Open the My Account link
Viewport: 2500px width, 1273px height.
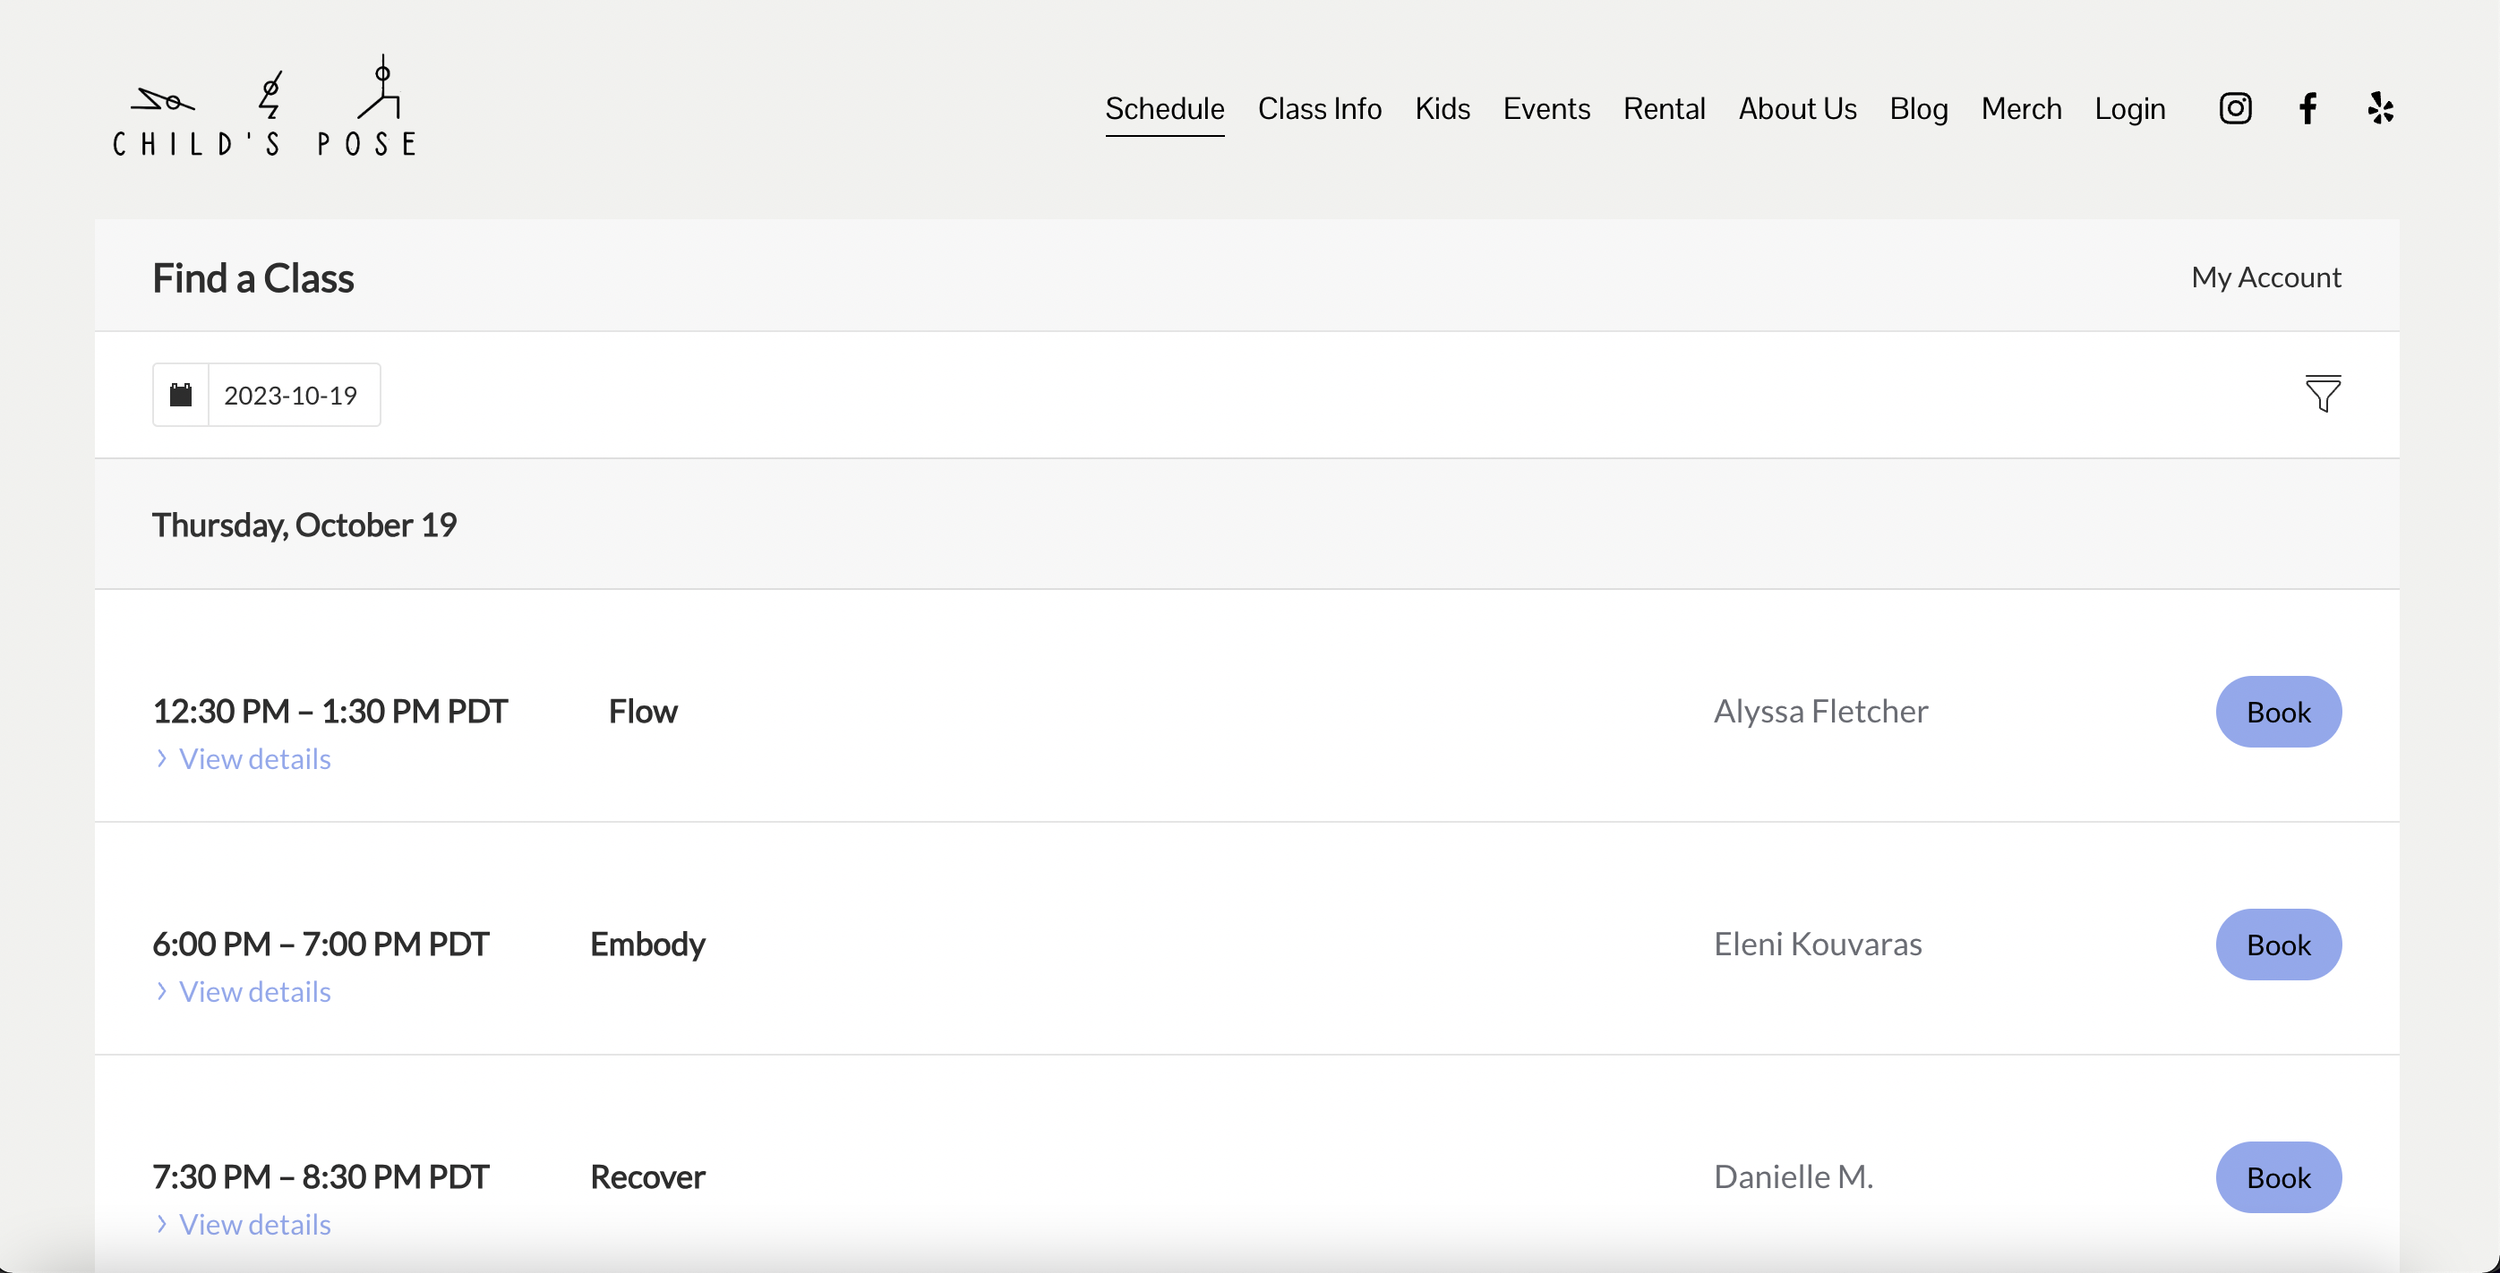click(x=2265, y=277)
